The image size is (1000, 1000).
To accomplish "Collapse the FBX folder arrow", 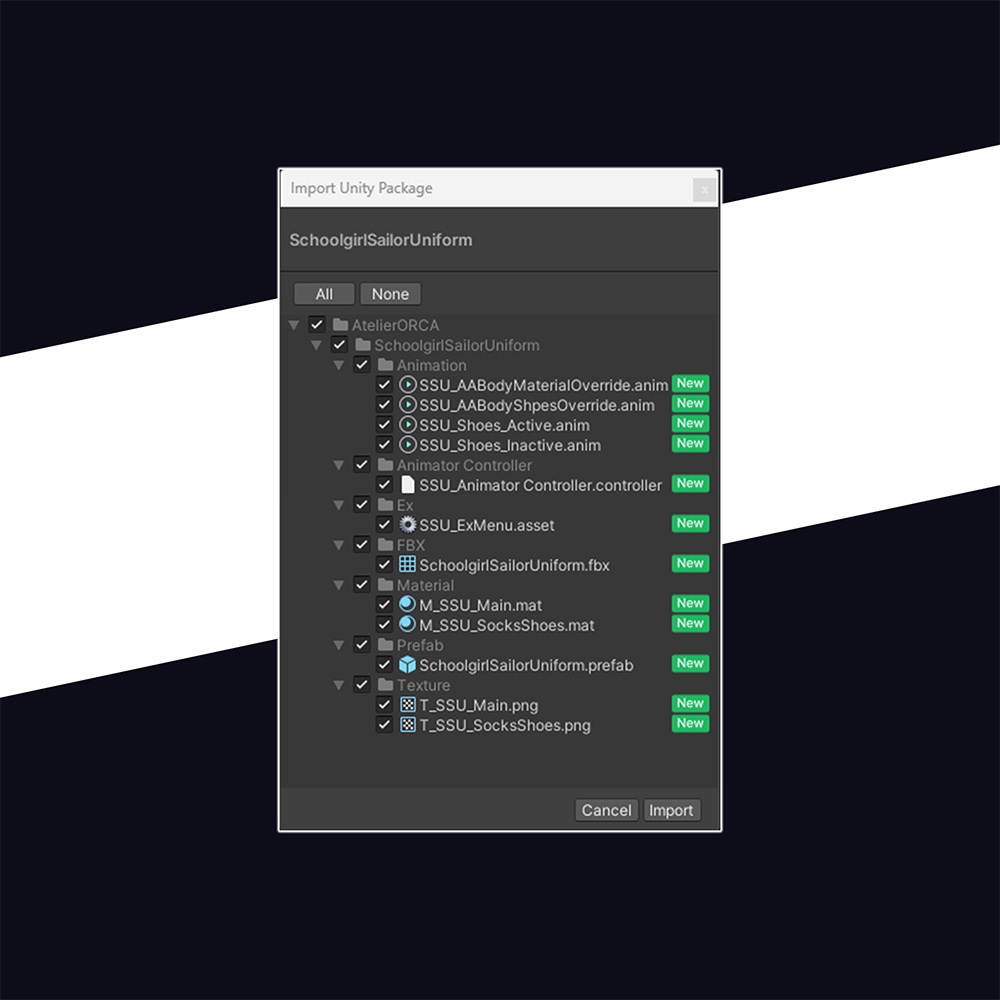I will tap(339, 545).
